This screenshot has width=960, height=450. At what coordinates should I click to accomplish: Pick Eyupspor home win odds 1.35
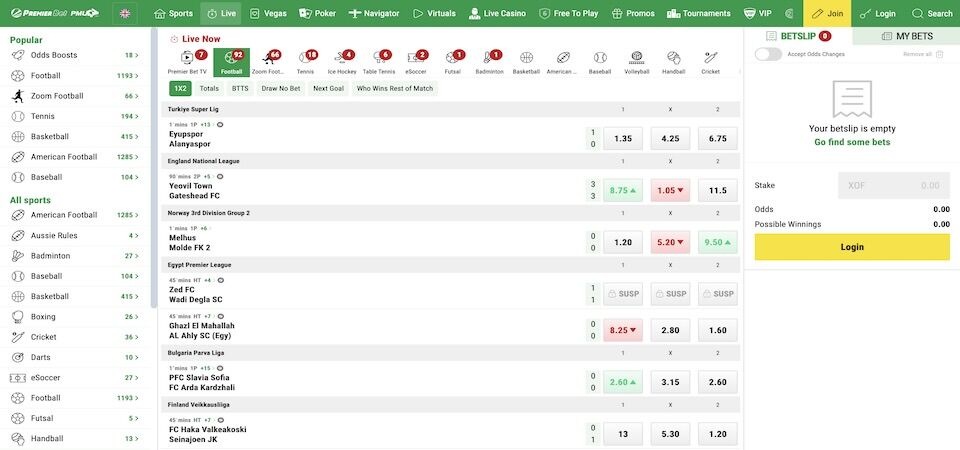pyautogui.click(x=623, y=139)
